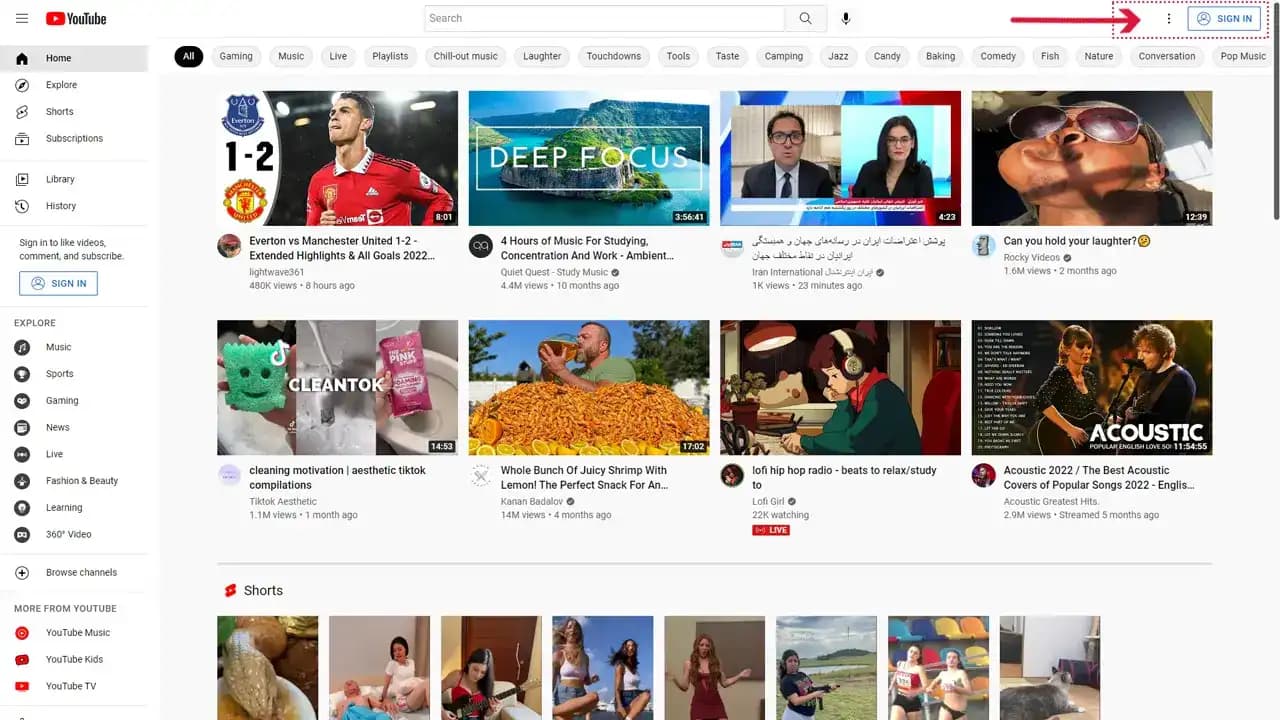Click the top-right SIGN IN button
This screenshot has width=1280, height=720.
point(1224,18)
